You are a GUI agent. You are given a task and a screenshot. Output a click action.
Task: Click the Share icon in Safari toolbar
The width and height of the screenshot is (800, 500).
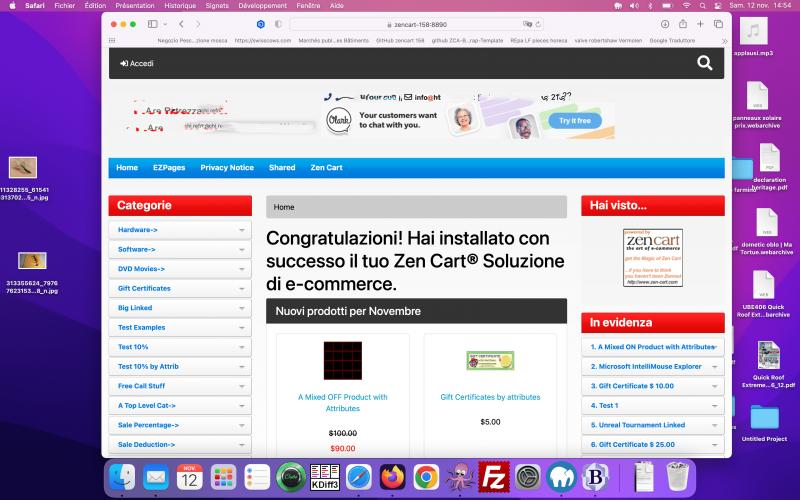click(x=683, y=24)
